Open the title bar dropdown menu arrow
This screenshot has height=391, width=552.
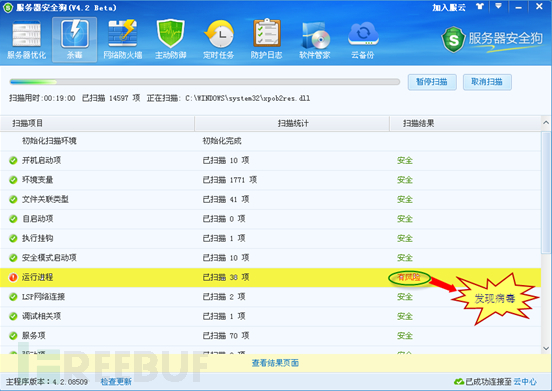tap(498, 6)
